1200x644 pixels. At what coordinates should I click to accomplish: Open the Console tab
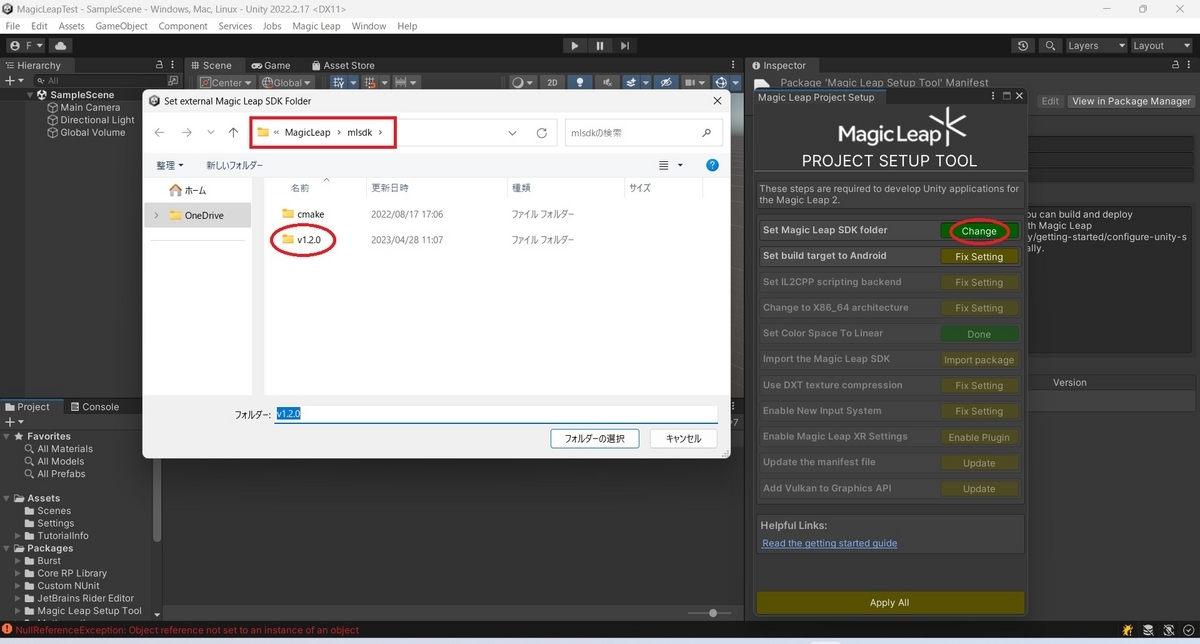pyautogui.click(x=93, y=407)
